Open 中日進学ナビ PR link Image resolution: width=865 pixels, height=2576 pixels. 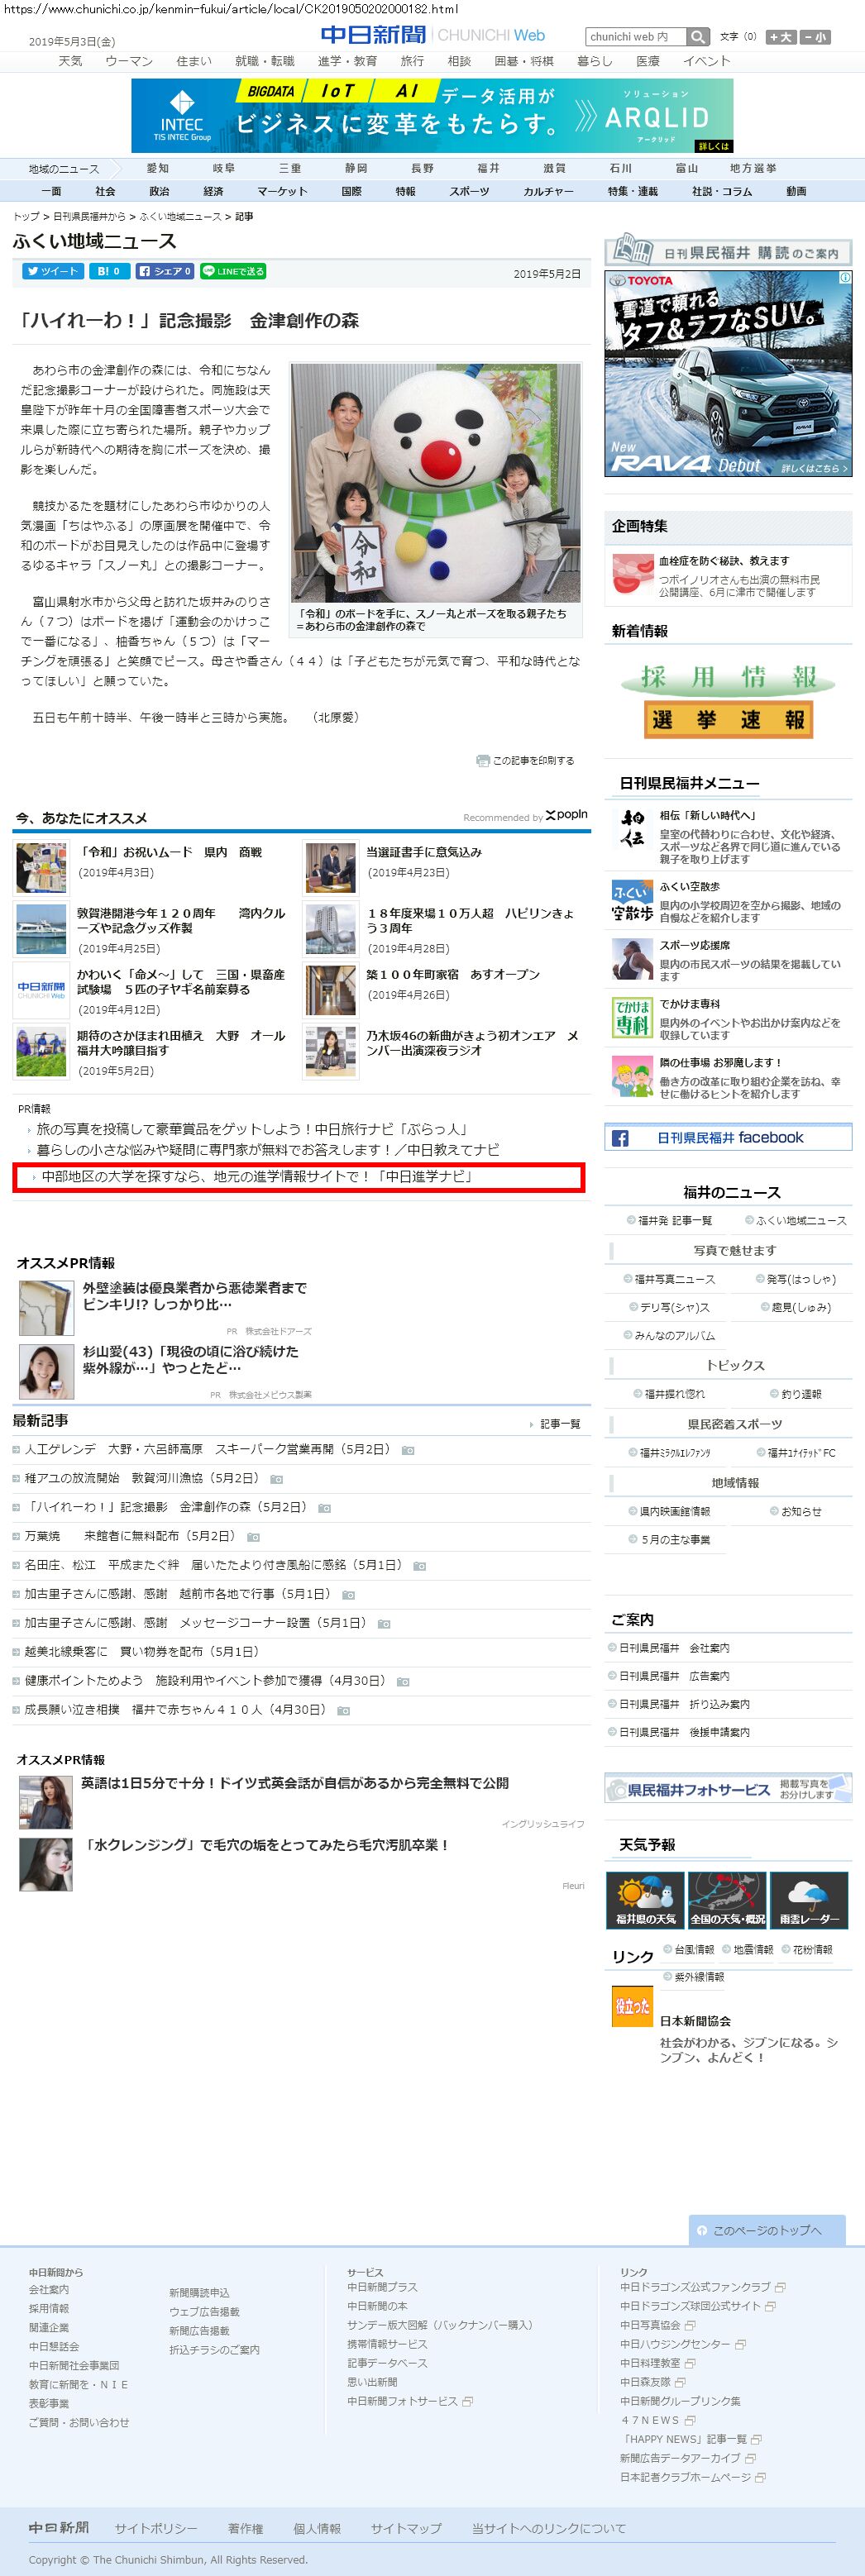[256, 1177]
